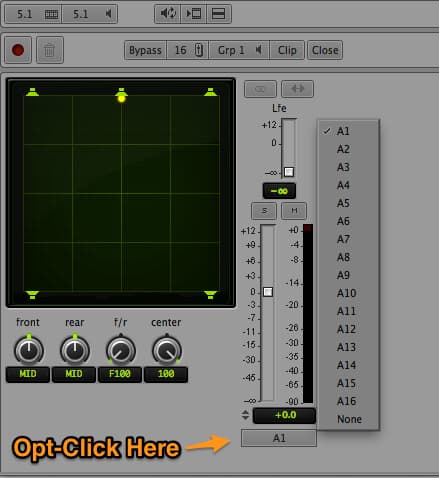Screen dimensions: 439x478
Task: Click the red record automation button
Action: (x=18, y=50)
